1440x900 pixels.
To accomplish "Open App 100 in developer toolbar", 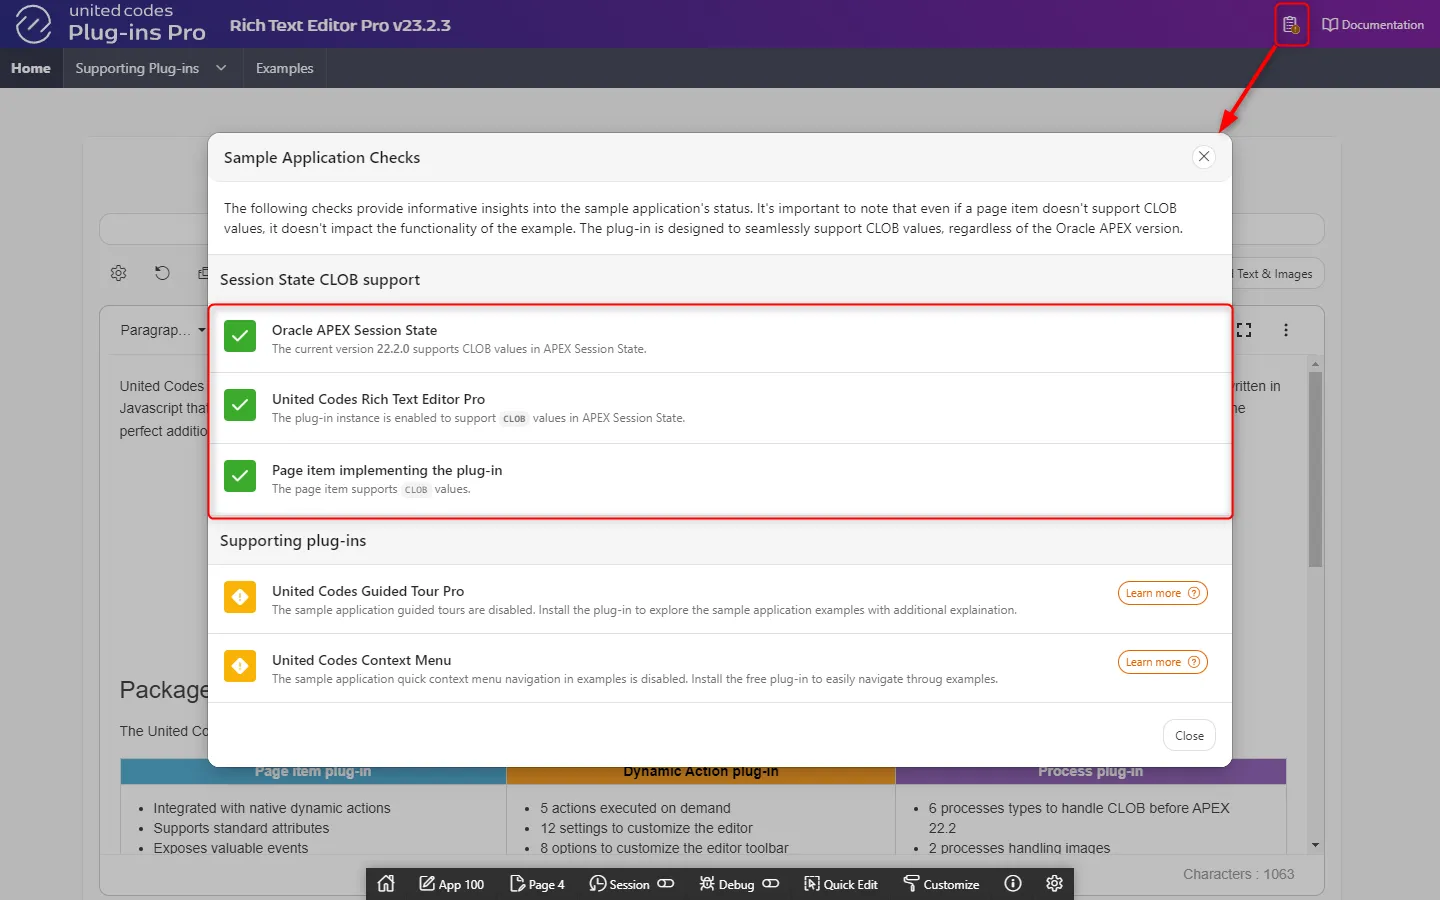I will 451,884.
